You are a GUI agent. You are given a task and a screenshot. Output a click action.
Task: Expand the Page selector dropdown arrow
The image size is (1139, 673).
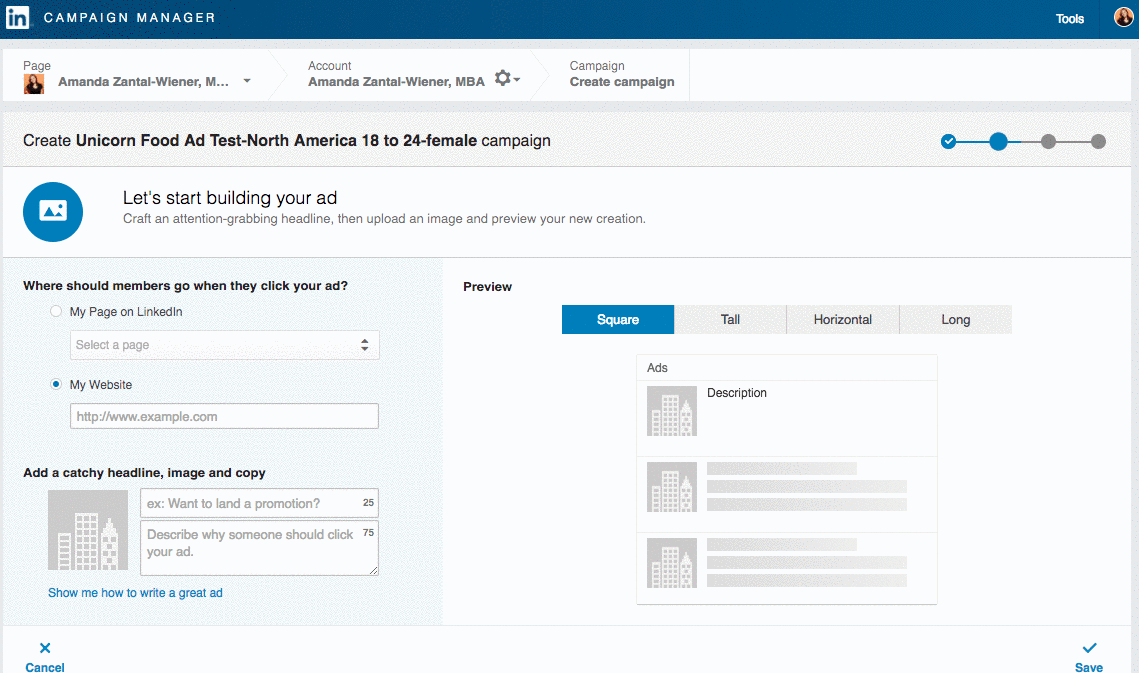[247, 82]
